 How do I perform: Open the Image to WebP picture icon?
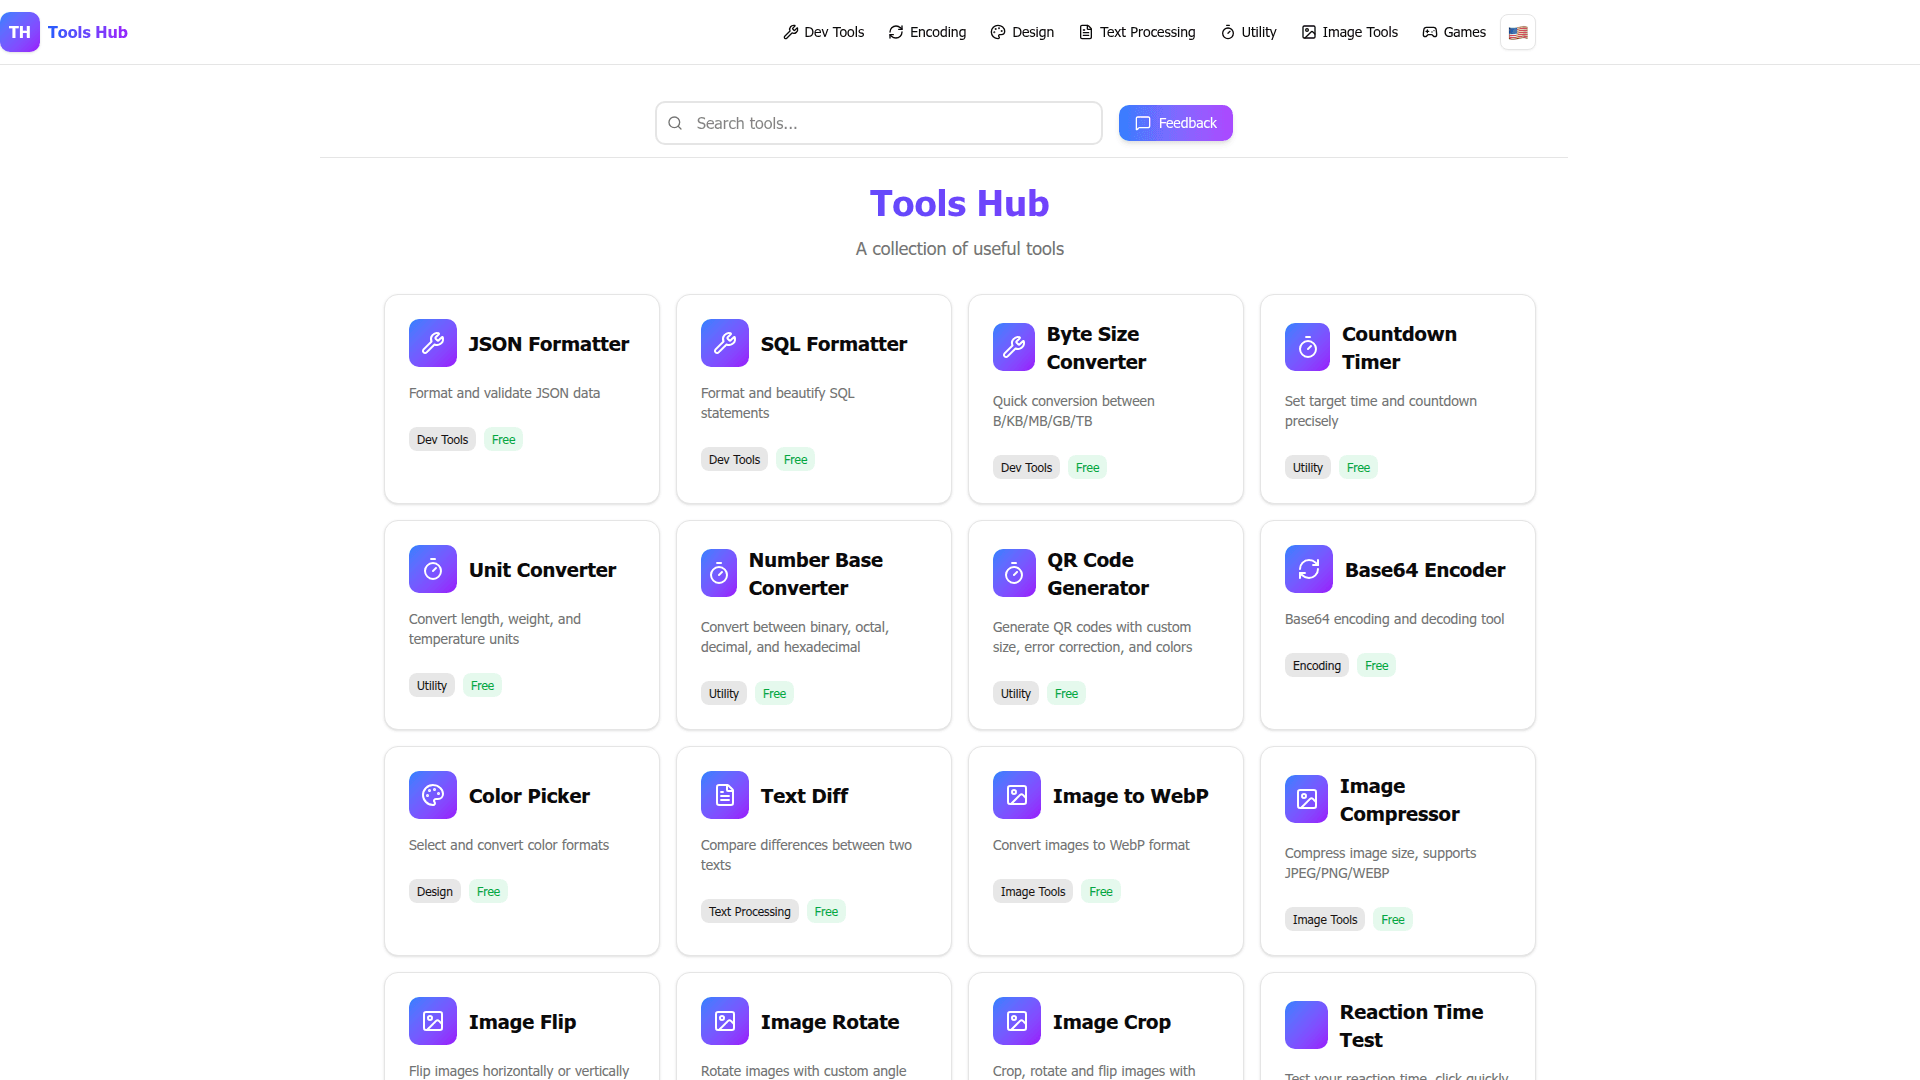pyautogui.click(x=1017, y=795)
